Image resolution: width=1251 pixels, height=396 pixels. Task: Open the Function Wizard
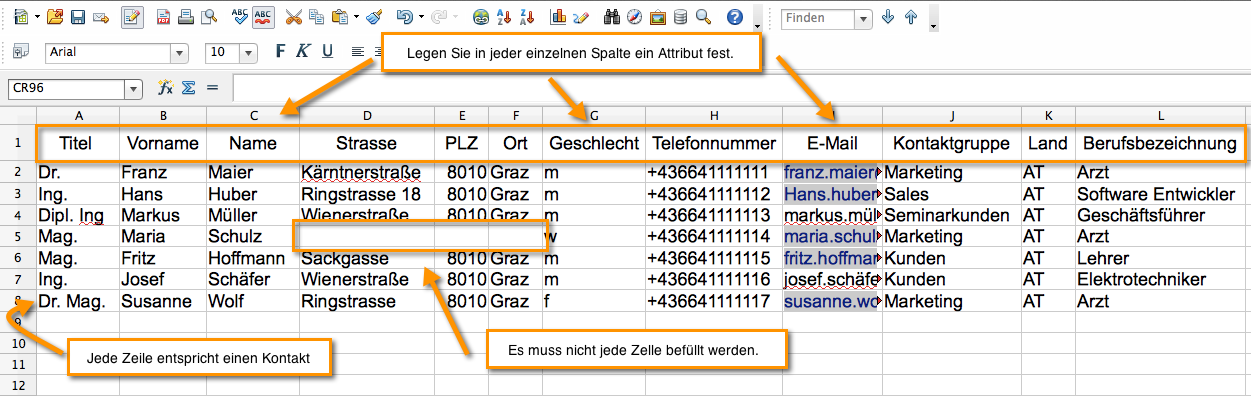pos(166,88)
